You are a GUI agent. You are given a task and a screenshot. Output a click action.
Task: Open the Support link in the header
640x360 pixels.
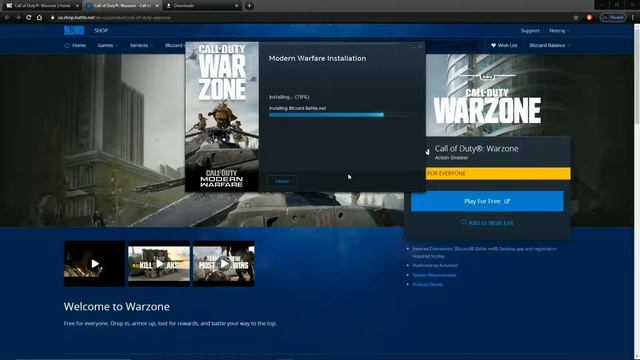[x=530, y=31]
